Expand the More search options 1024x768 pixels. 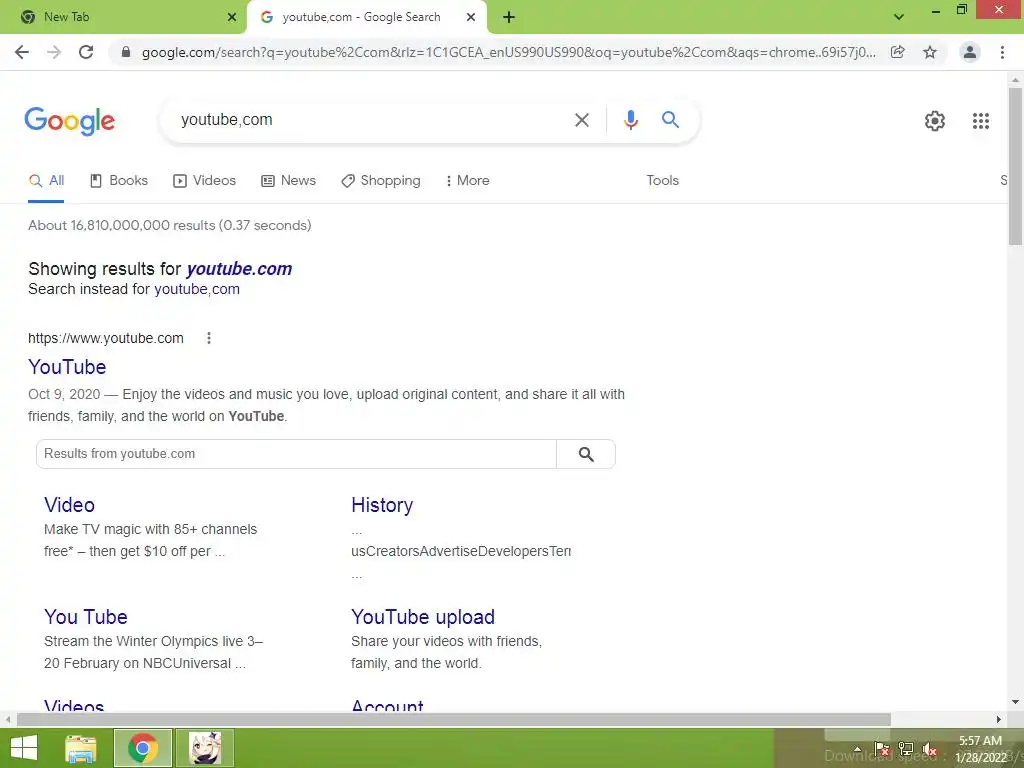[x=468, y=181]
